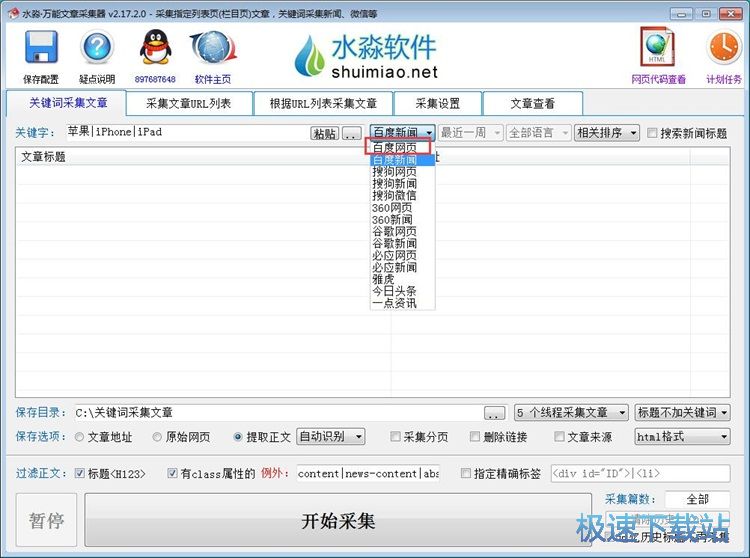Select the 文章地址 radio button

click(x=79, y=437)
